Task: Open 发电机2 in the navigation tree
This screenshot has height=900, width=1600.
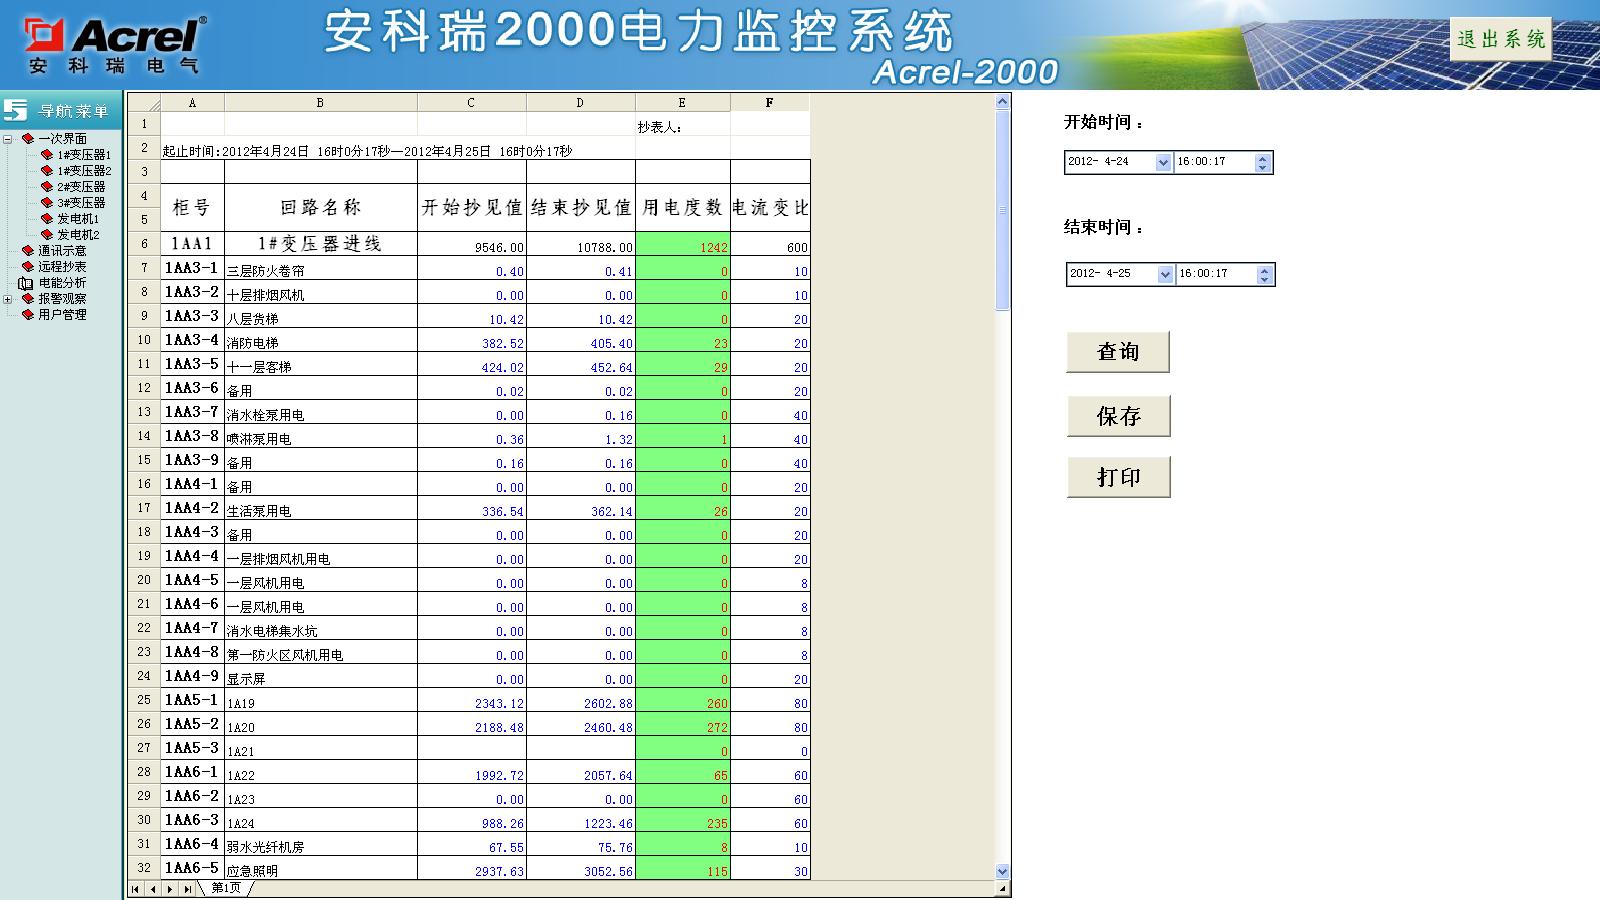Action: pos(78,235)
